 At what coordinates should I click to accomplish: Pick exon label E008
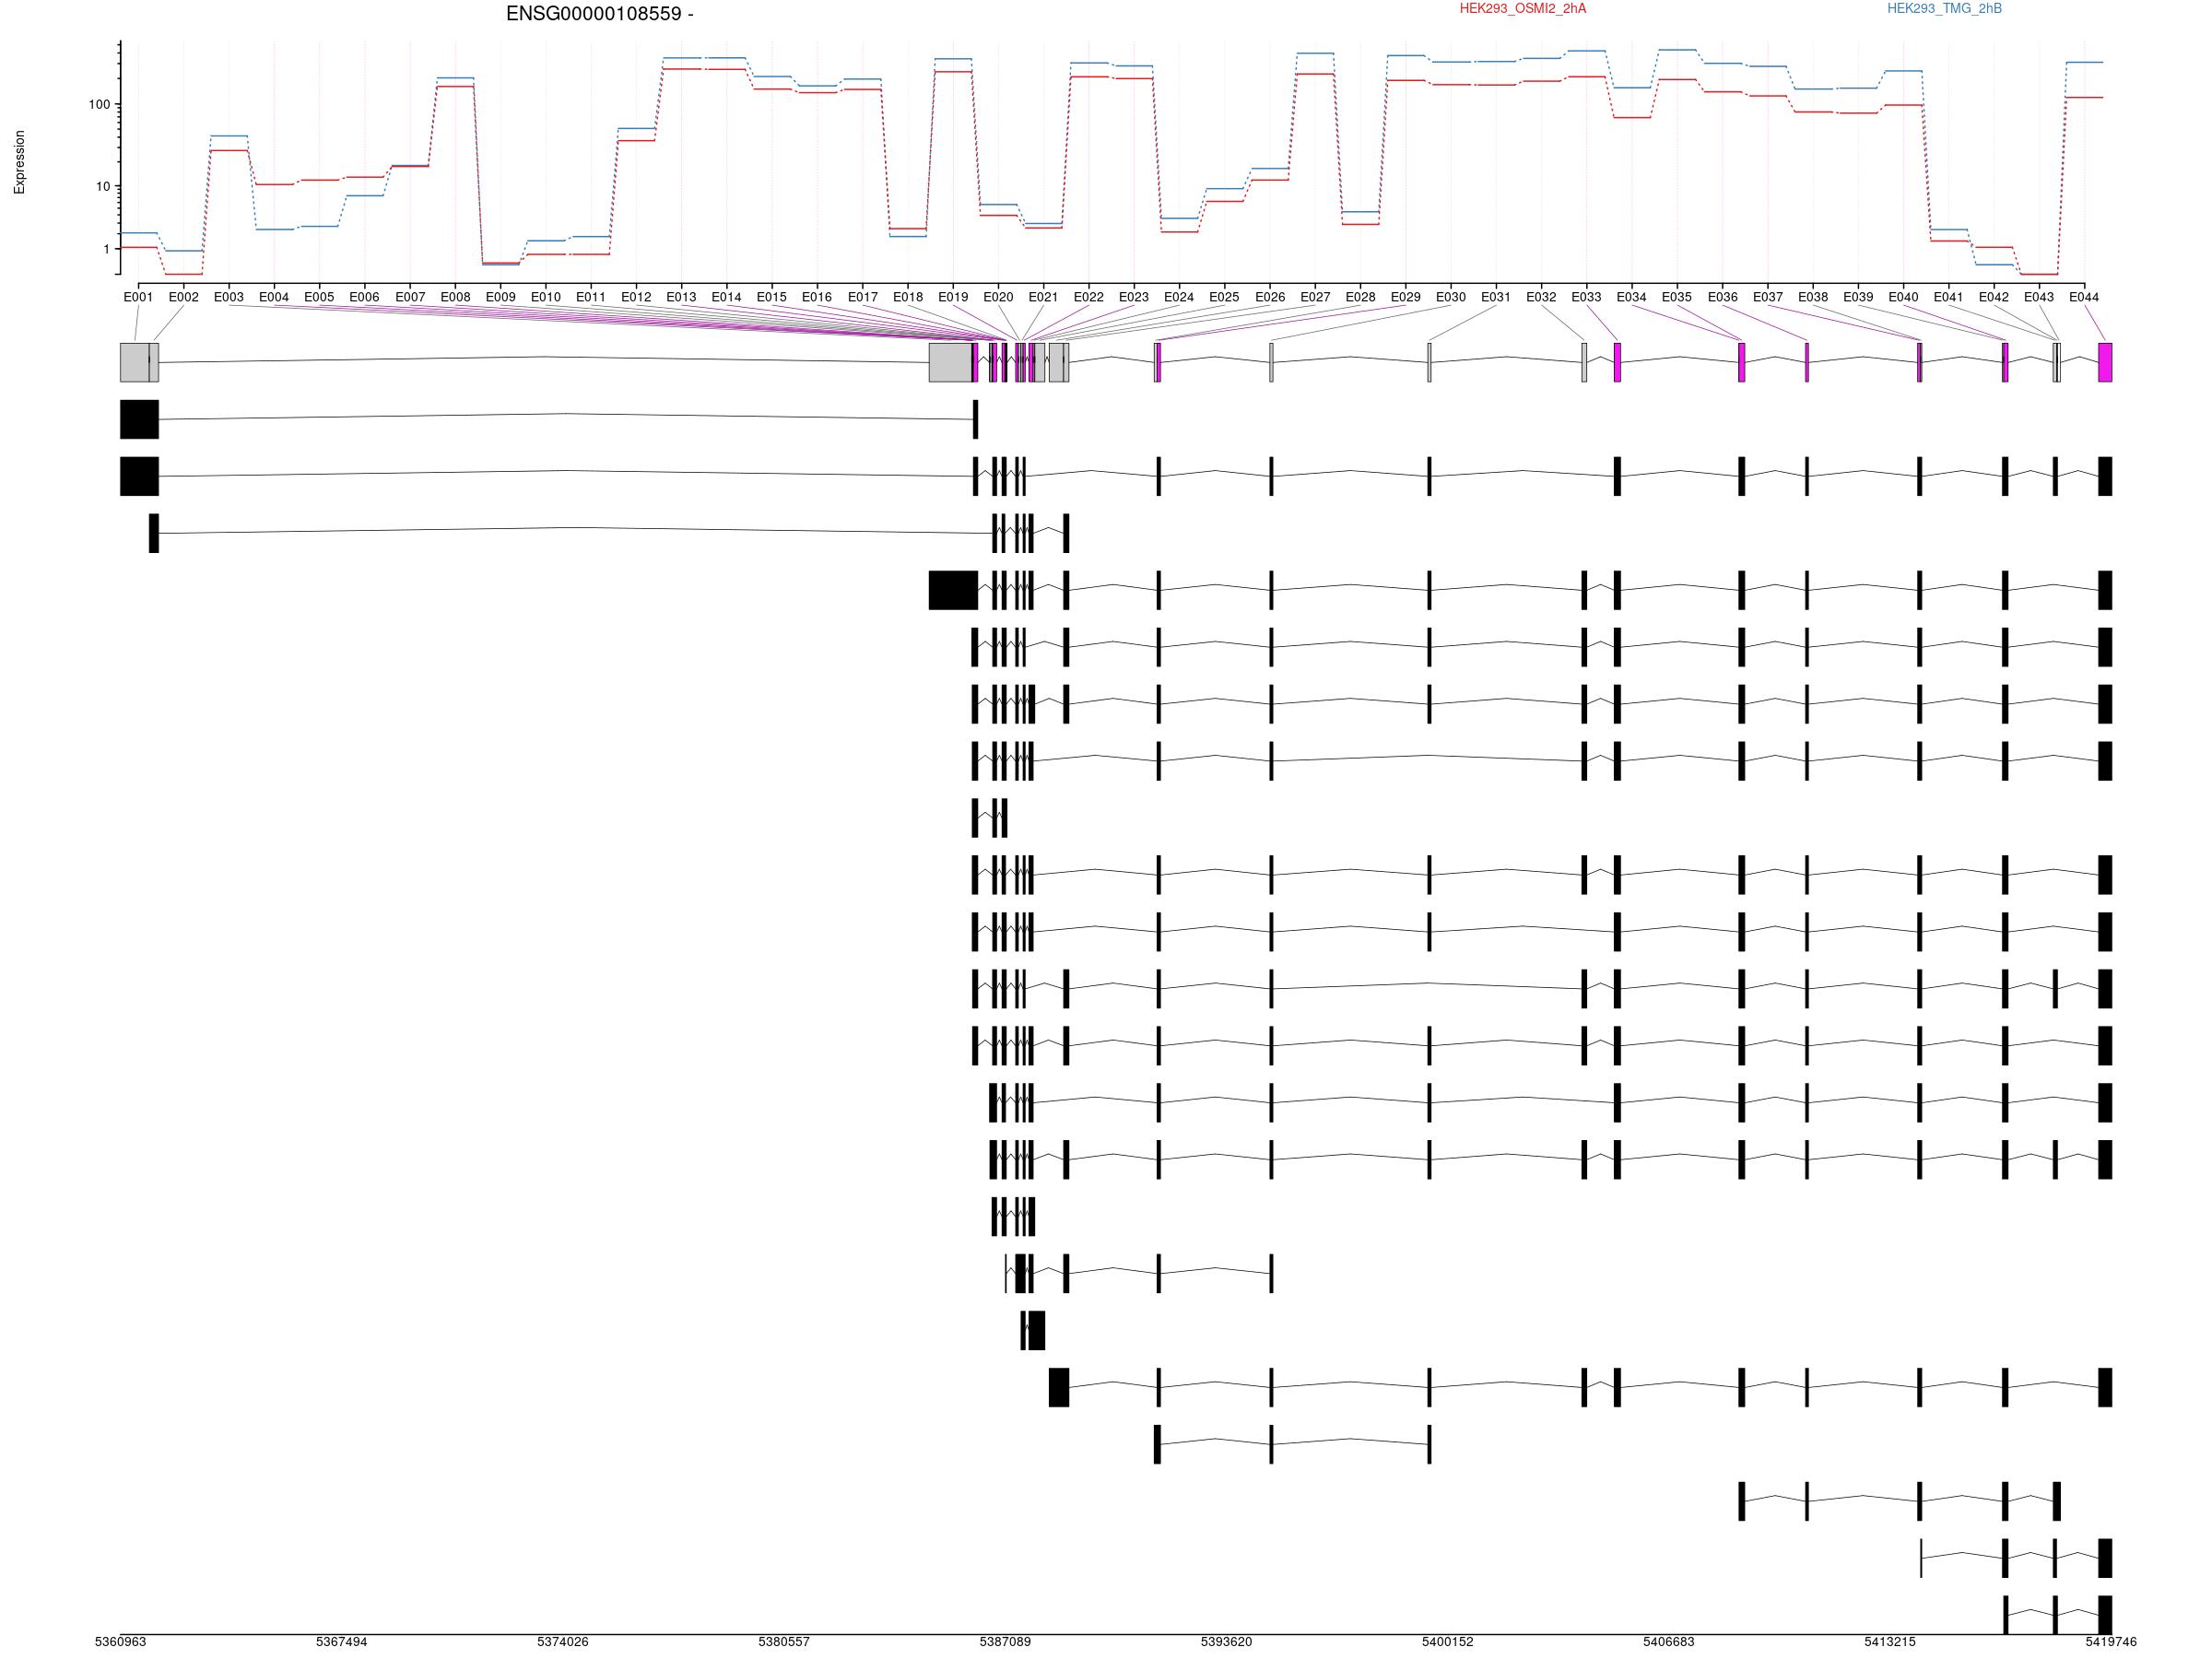point(455,297)
